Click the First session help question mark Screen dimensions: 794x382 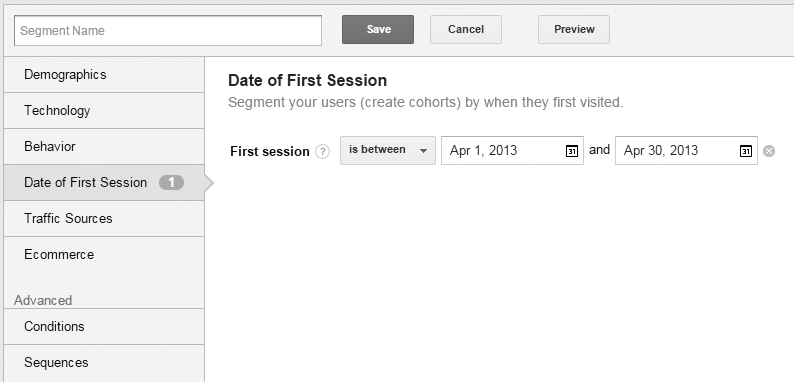point(322,151)
